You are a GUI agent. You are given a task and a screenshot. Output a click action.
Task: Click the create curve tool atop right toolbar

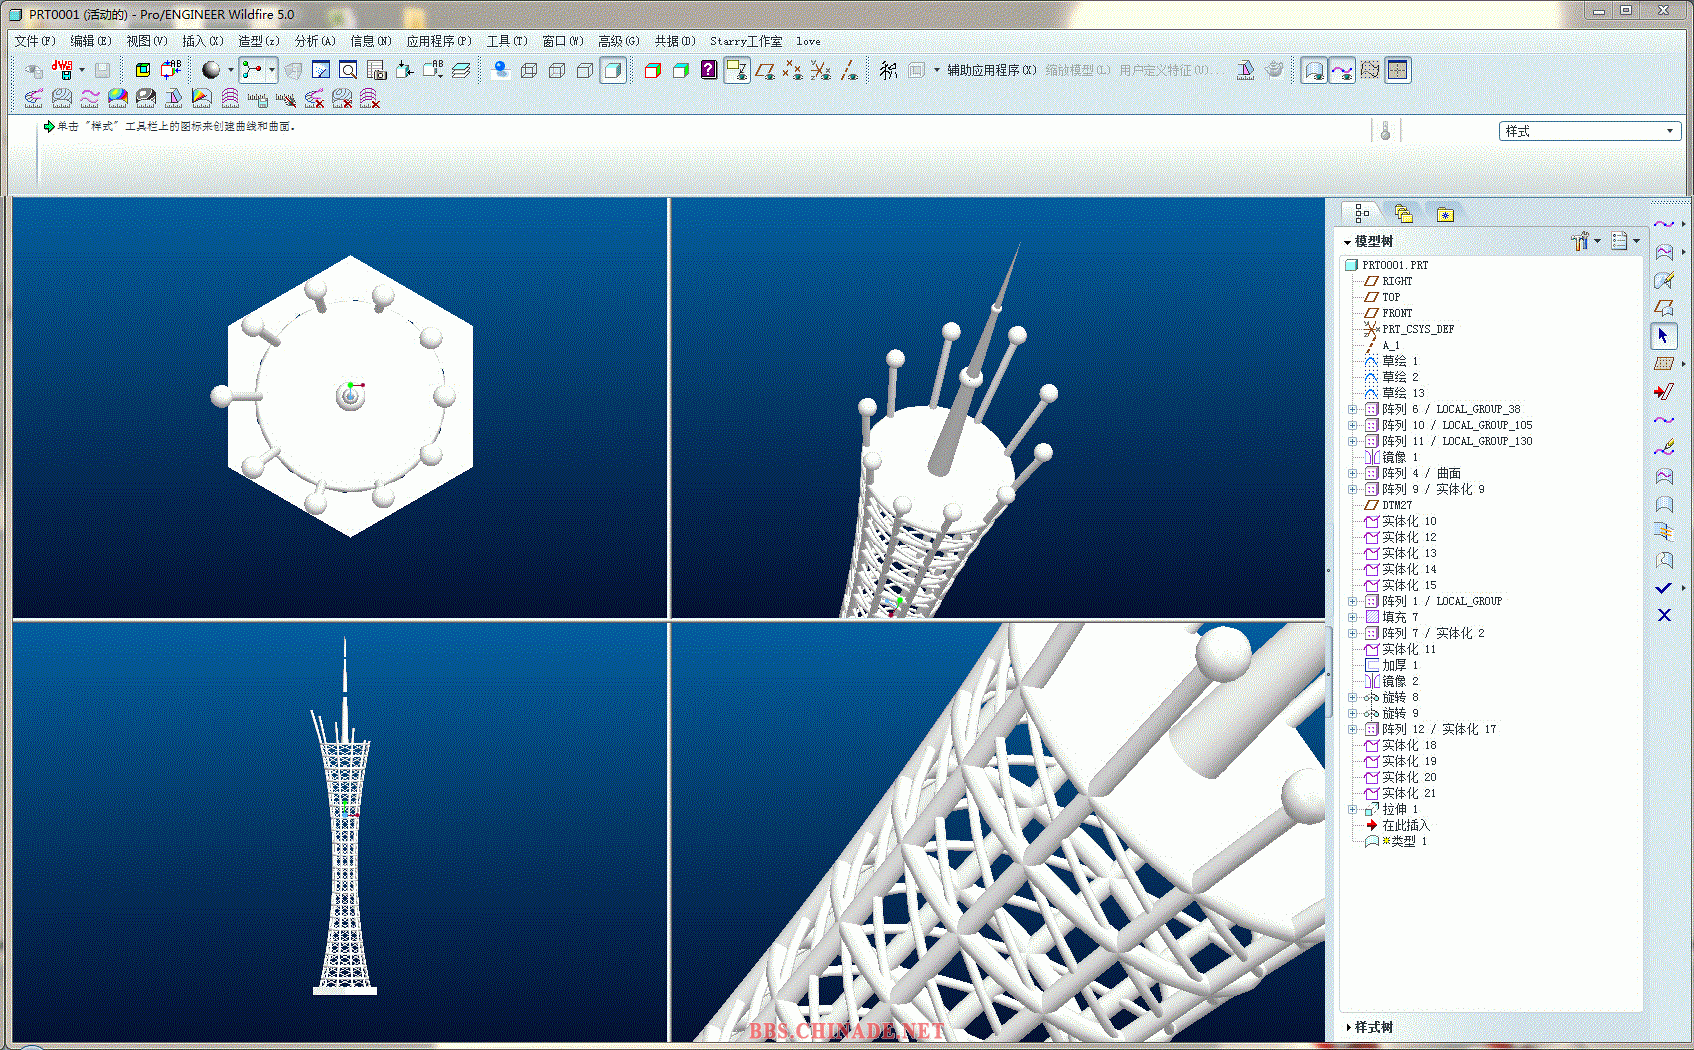click(x=1664, y=224)
